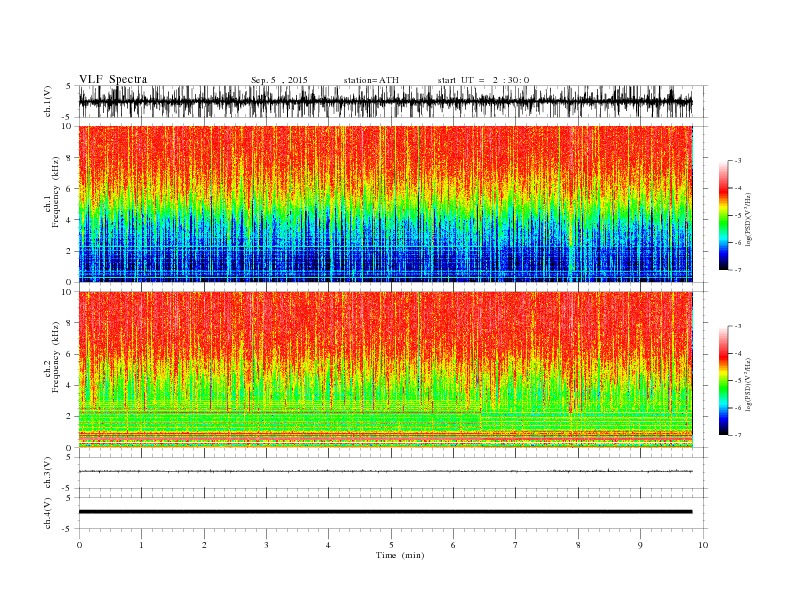Click time axis tick label "0" at bottom
The height and width of the screenshot is (612, 792).
click(79, 545)
